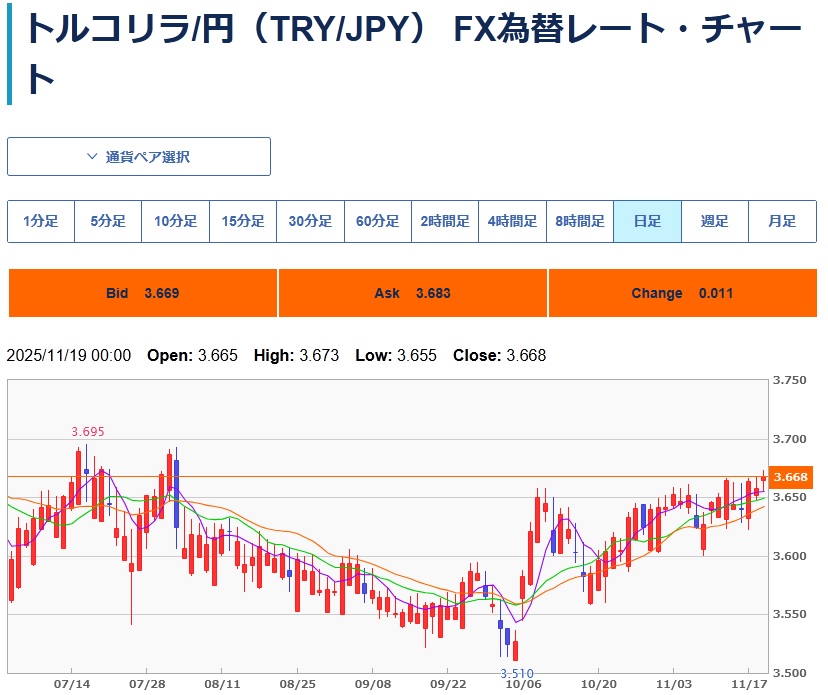Click the Ask 3.683 price panel
This screenshot has width=828, height=695.
pyautogui.click(x=412, y=293)
